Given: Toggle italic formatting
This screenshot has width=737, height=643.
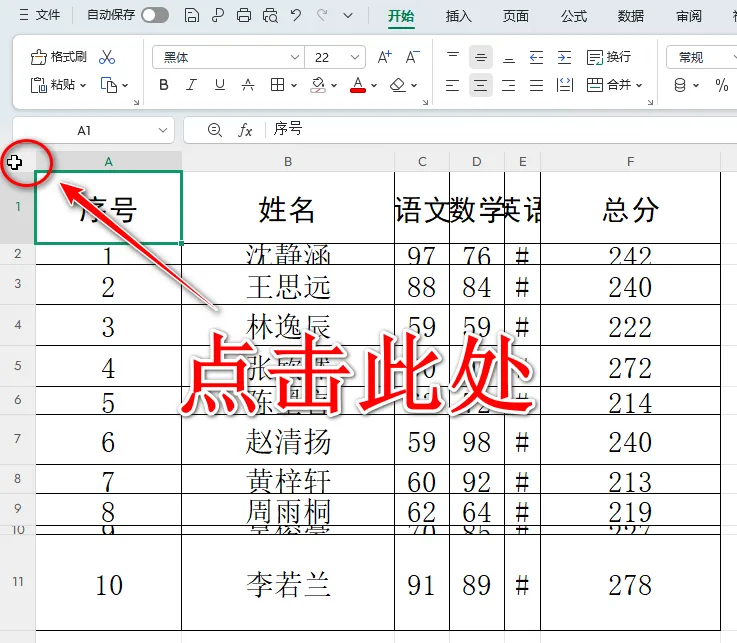Looking at the screenshot, I should [191, 85].
